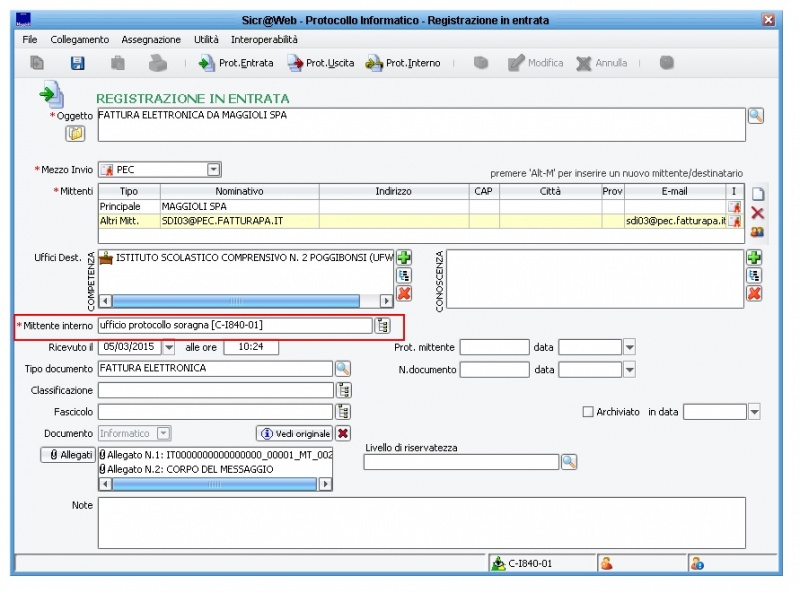
Task: Click the save floppy disk toolbar icon
Action: tap(77, 63)
